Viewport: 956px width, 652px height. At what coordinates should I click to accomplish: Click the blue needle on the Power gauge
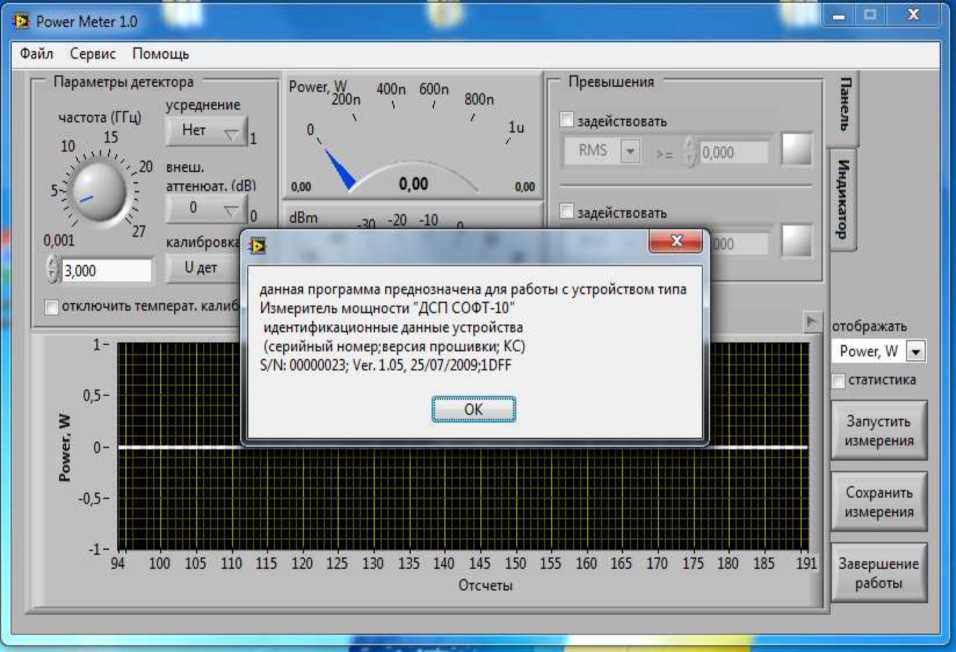(340, 168)
